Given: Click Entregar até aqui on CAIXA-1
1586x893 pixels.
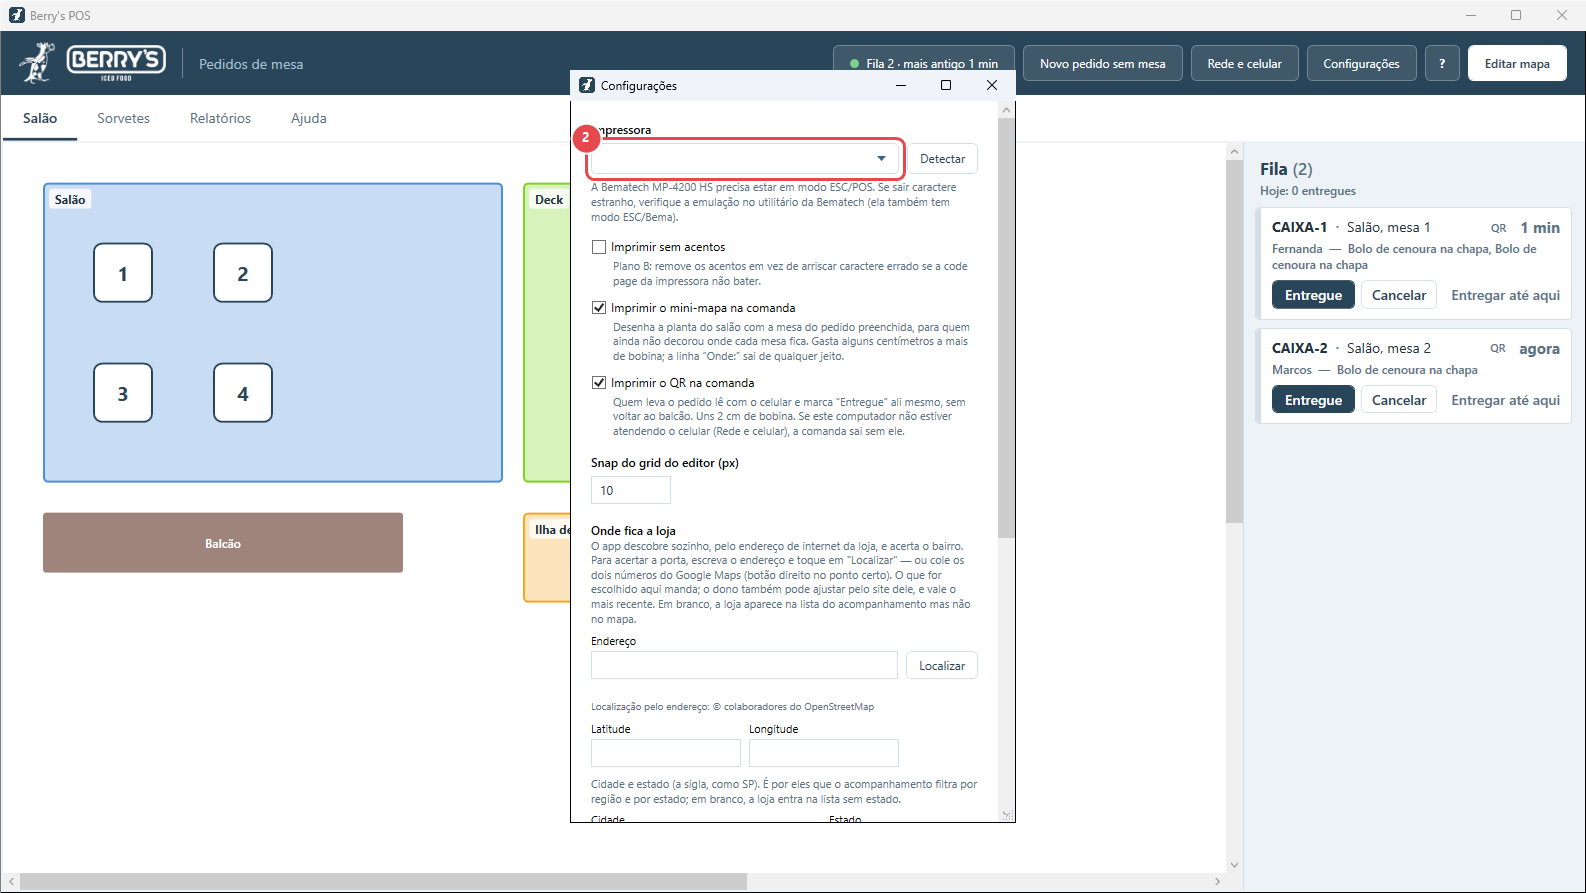Looking at the screenshot, I should (x=1505, y=295).
